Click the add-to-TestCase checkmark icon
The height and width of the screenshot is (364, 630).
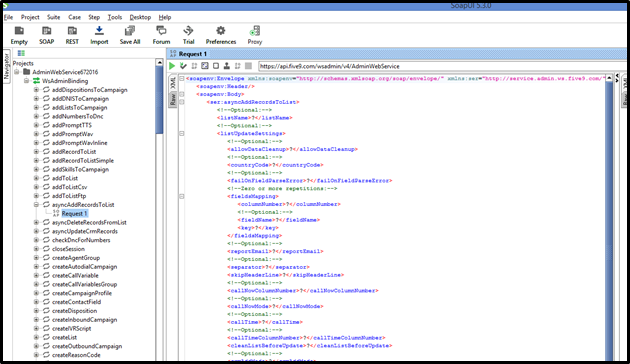pyautogui.click(x=183, y=66)
